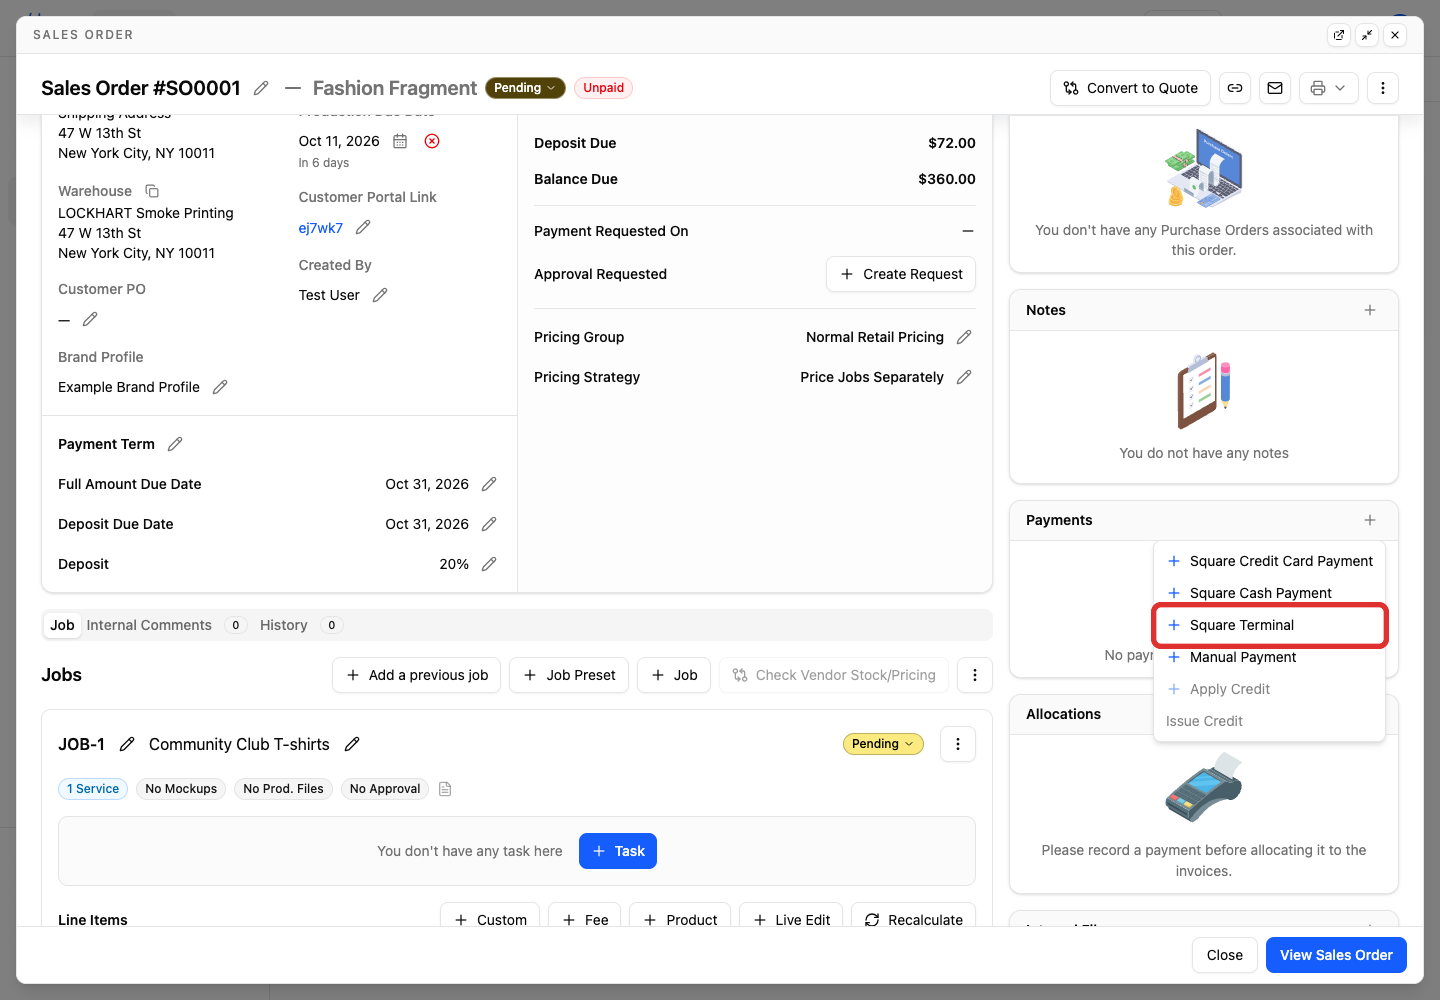1440x1000 pixels.
Task: Open sales order in new window icon
Action: coord(1339,35)
